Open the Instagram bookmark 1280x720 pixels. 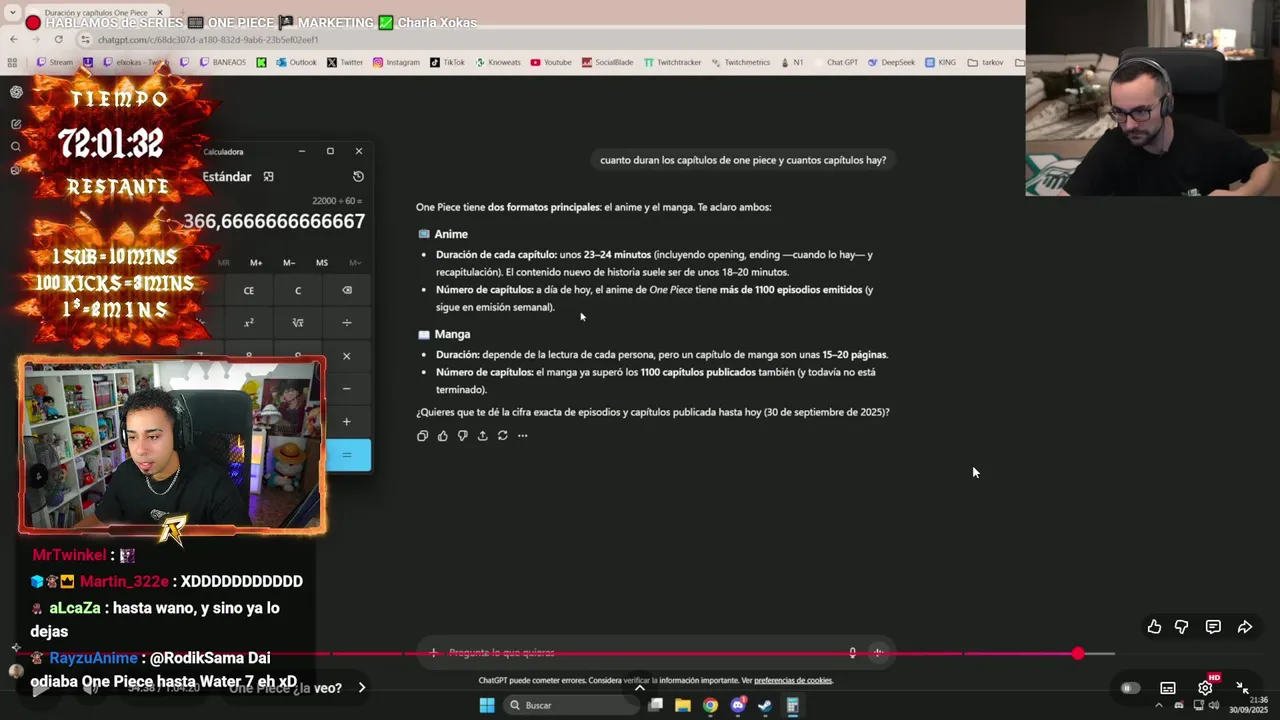pos(396,62)
